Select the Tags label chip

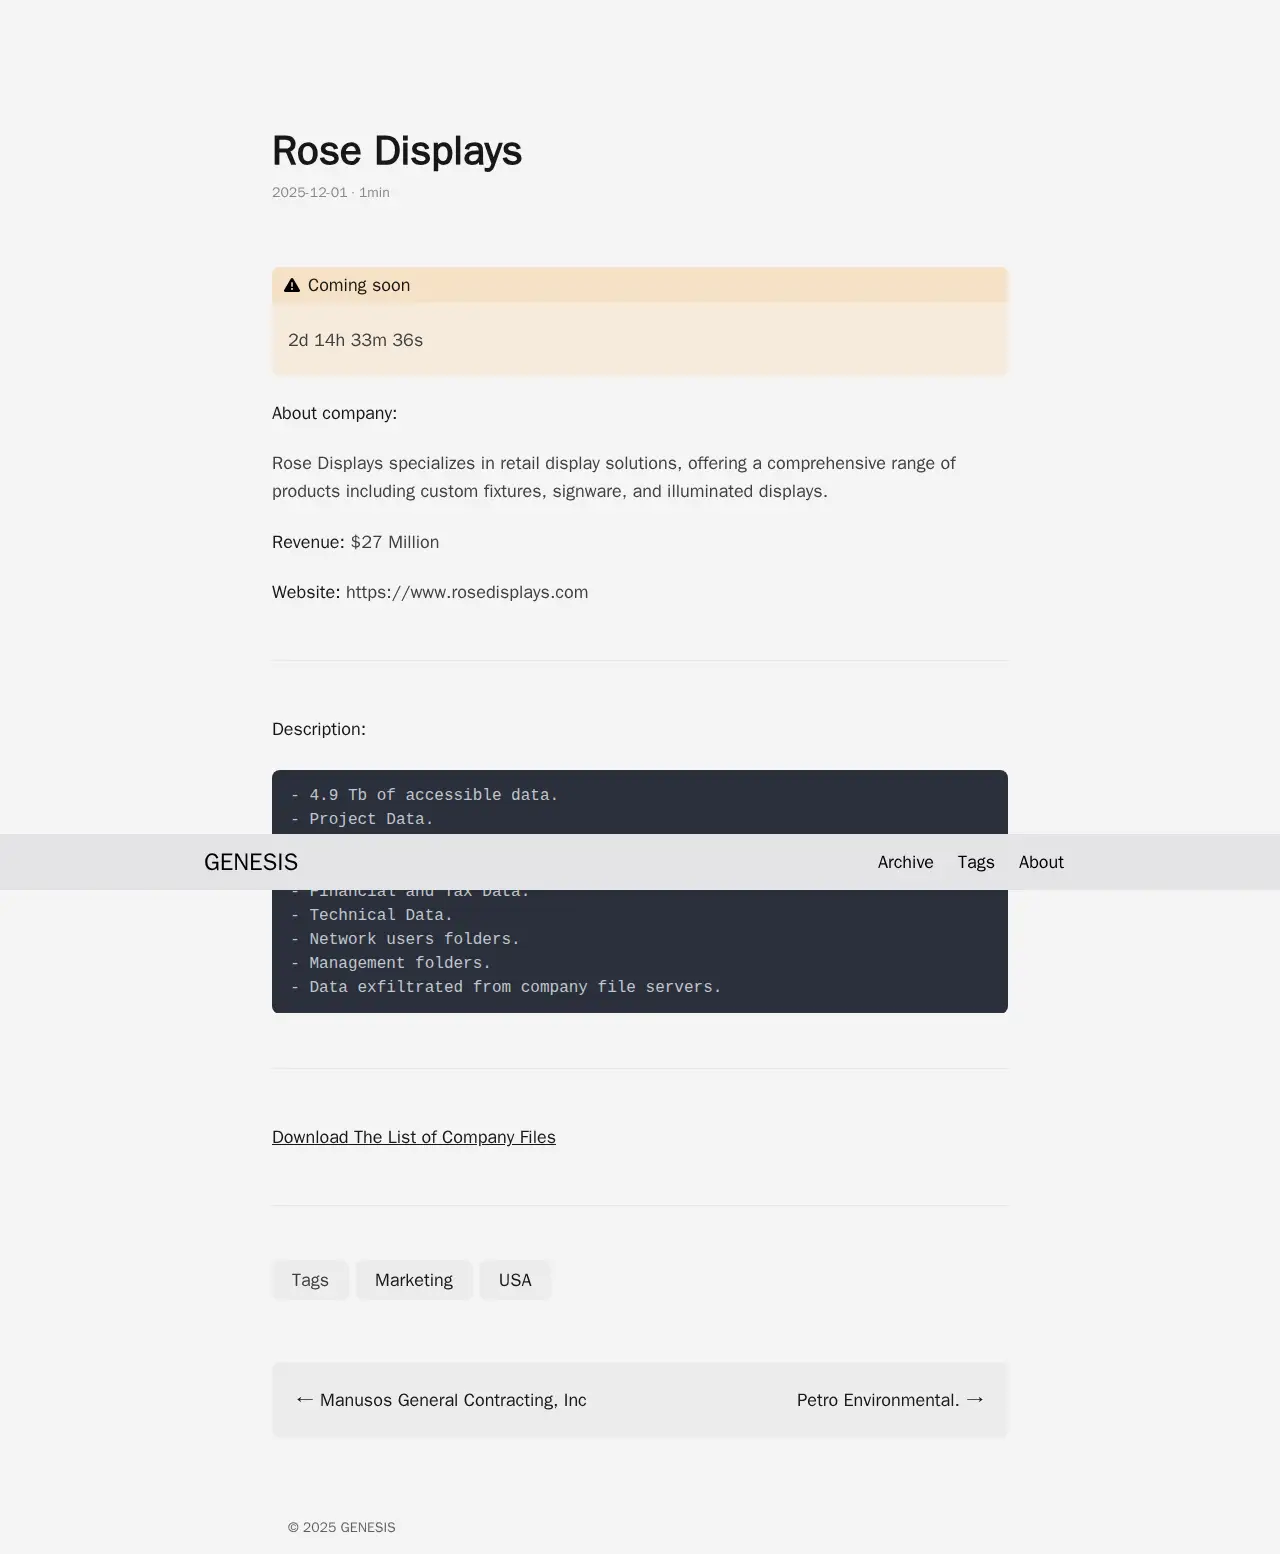point(310,1280)
